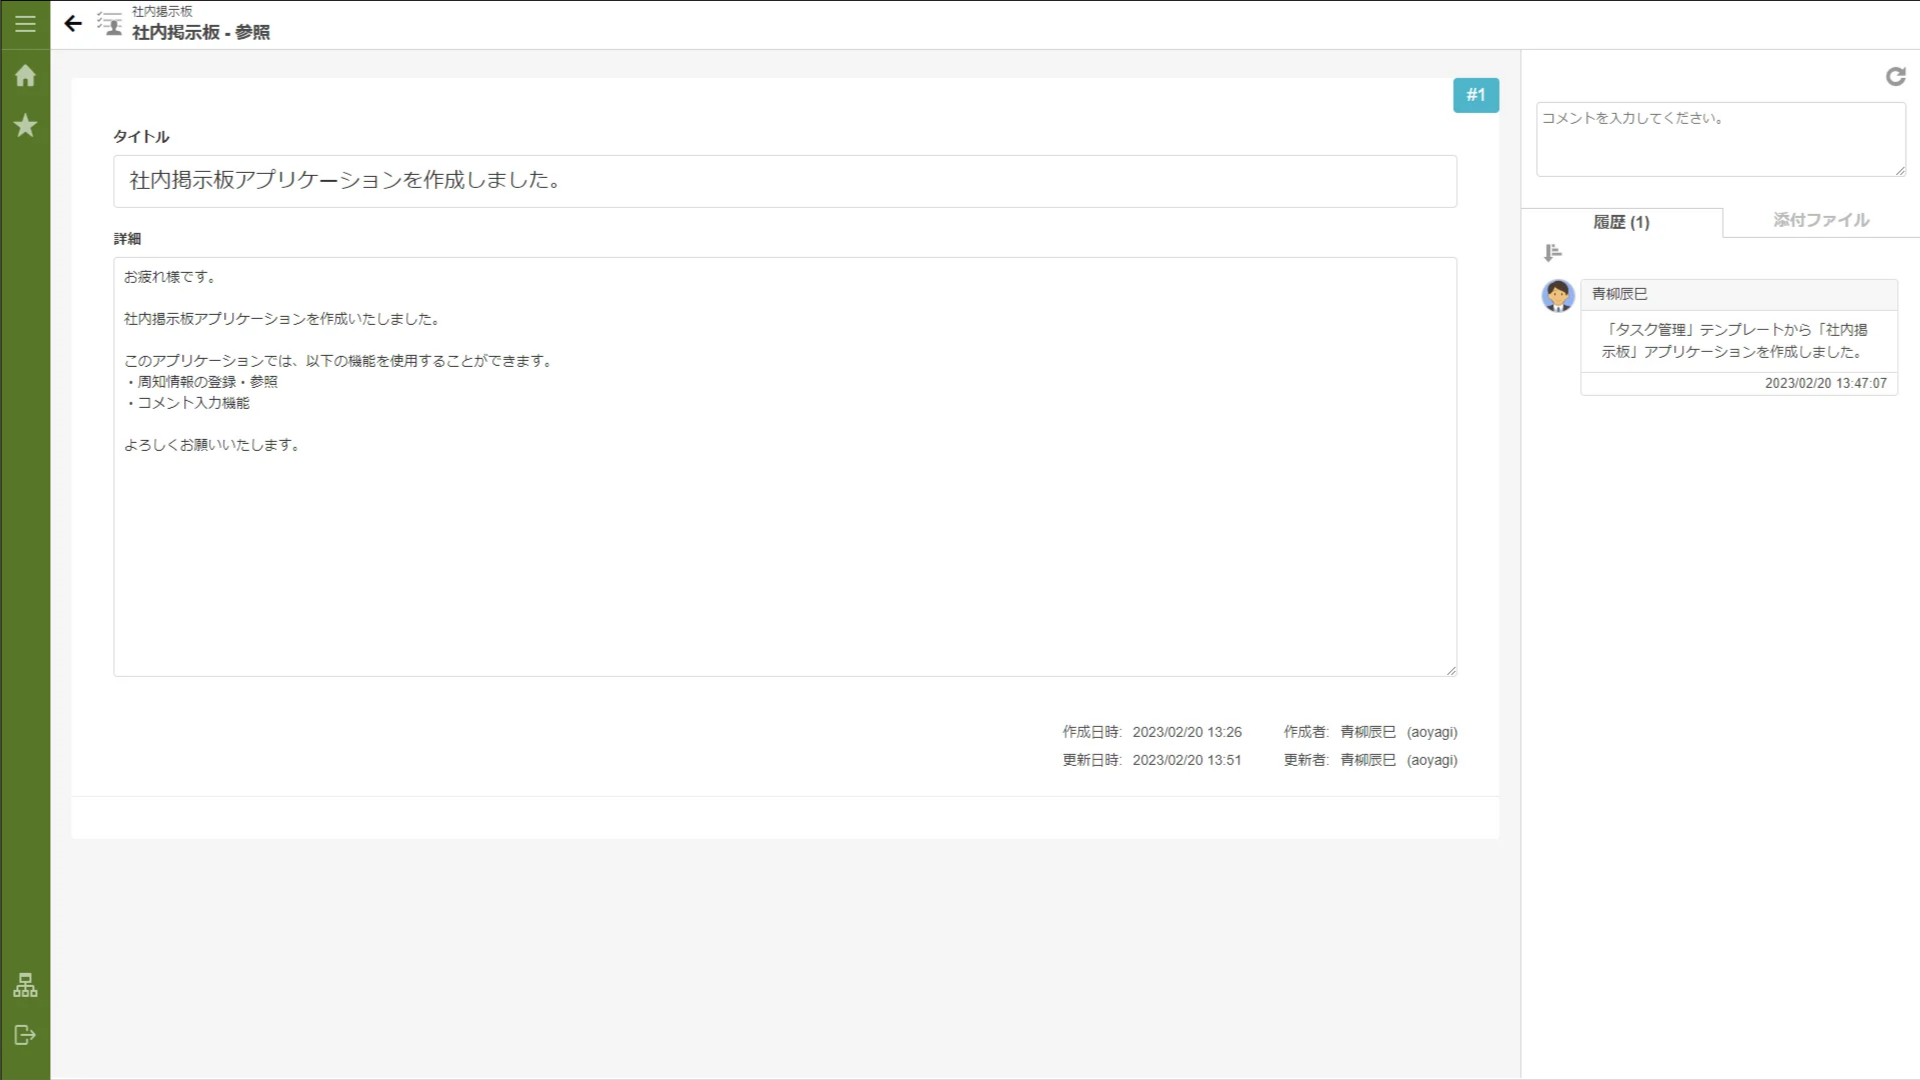Screen dimensions: 1920x1080
Task: Click the task list app icon
Action: [x=110, y=24]
